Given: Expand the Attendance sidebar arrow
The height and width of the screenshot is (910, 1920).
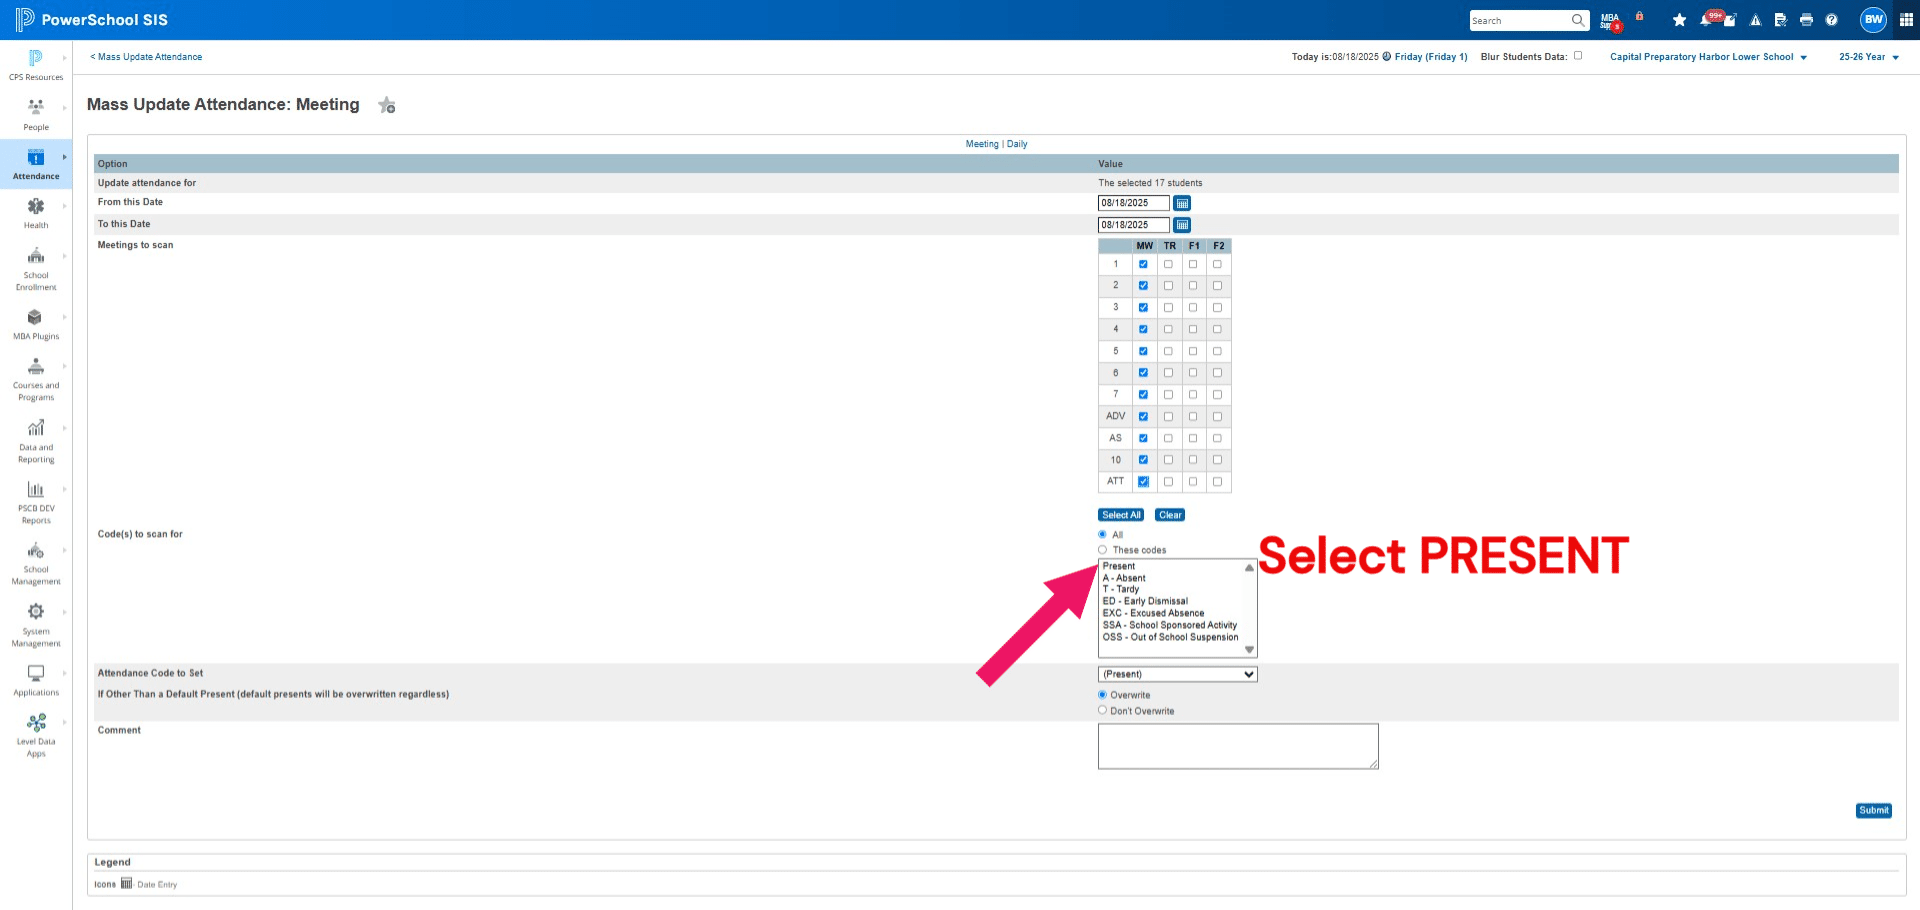Looking at the screenshot, I should [x=65, y=157].
